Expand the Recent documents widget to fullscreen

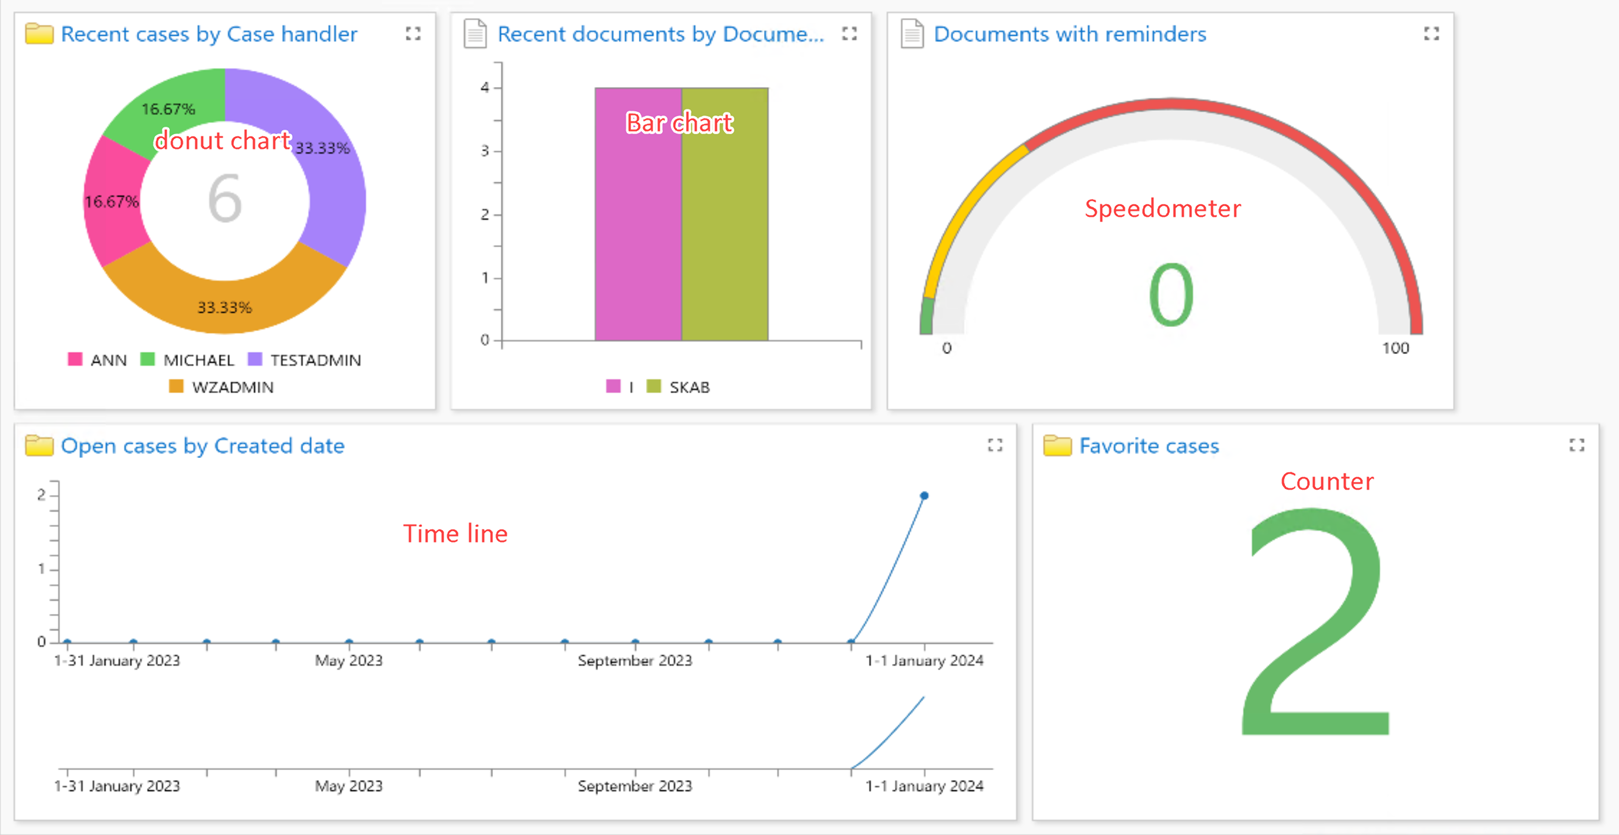[849, 34]
